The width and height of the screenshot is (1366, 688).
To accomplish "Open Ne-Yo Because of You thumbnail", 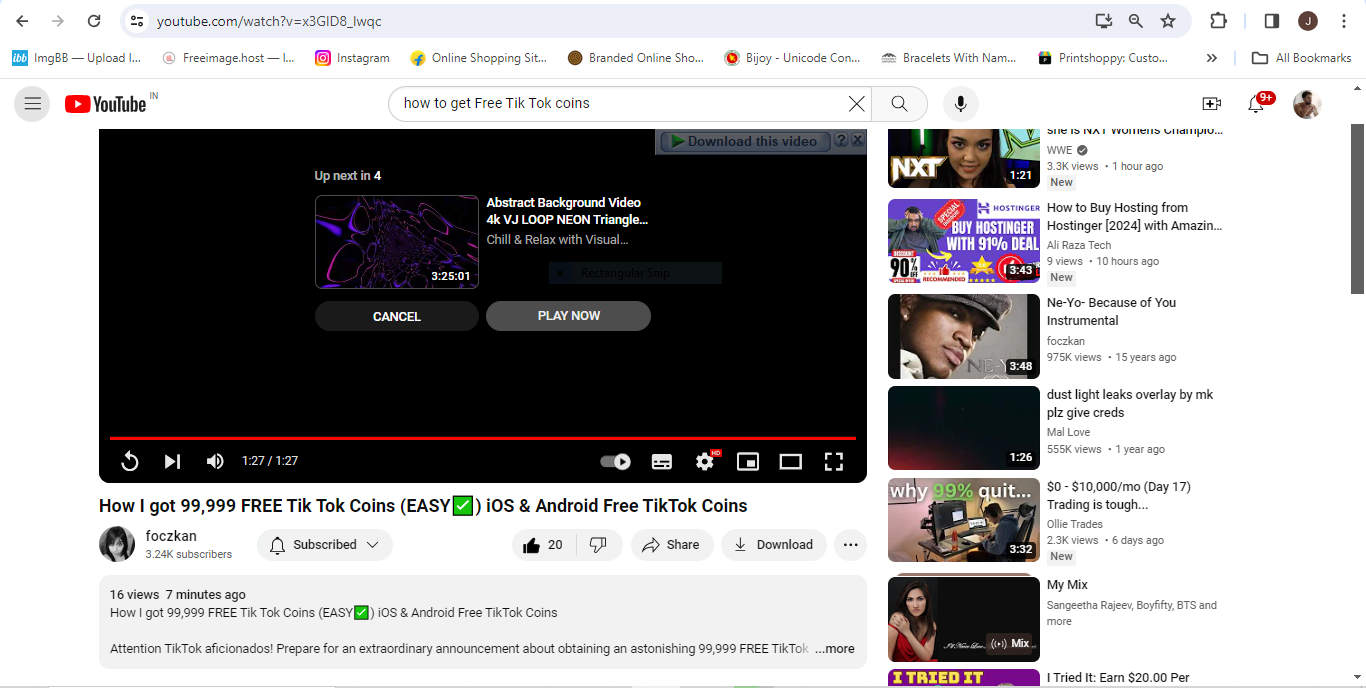I will pyautogui.click(x=964, y=337).
